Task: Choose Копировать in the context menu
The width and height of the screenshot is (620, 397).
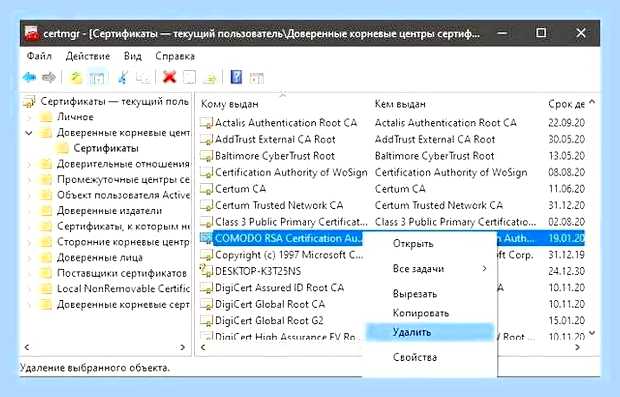Action: click(x=430, y=313)
